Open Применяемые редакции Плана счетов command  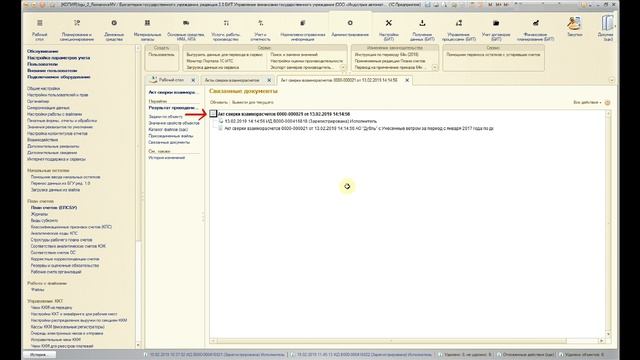pos(390,61)
